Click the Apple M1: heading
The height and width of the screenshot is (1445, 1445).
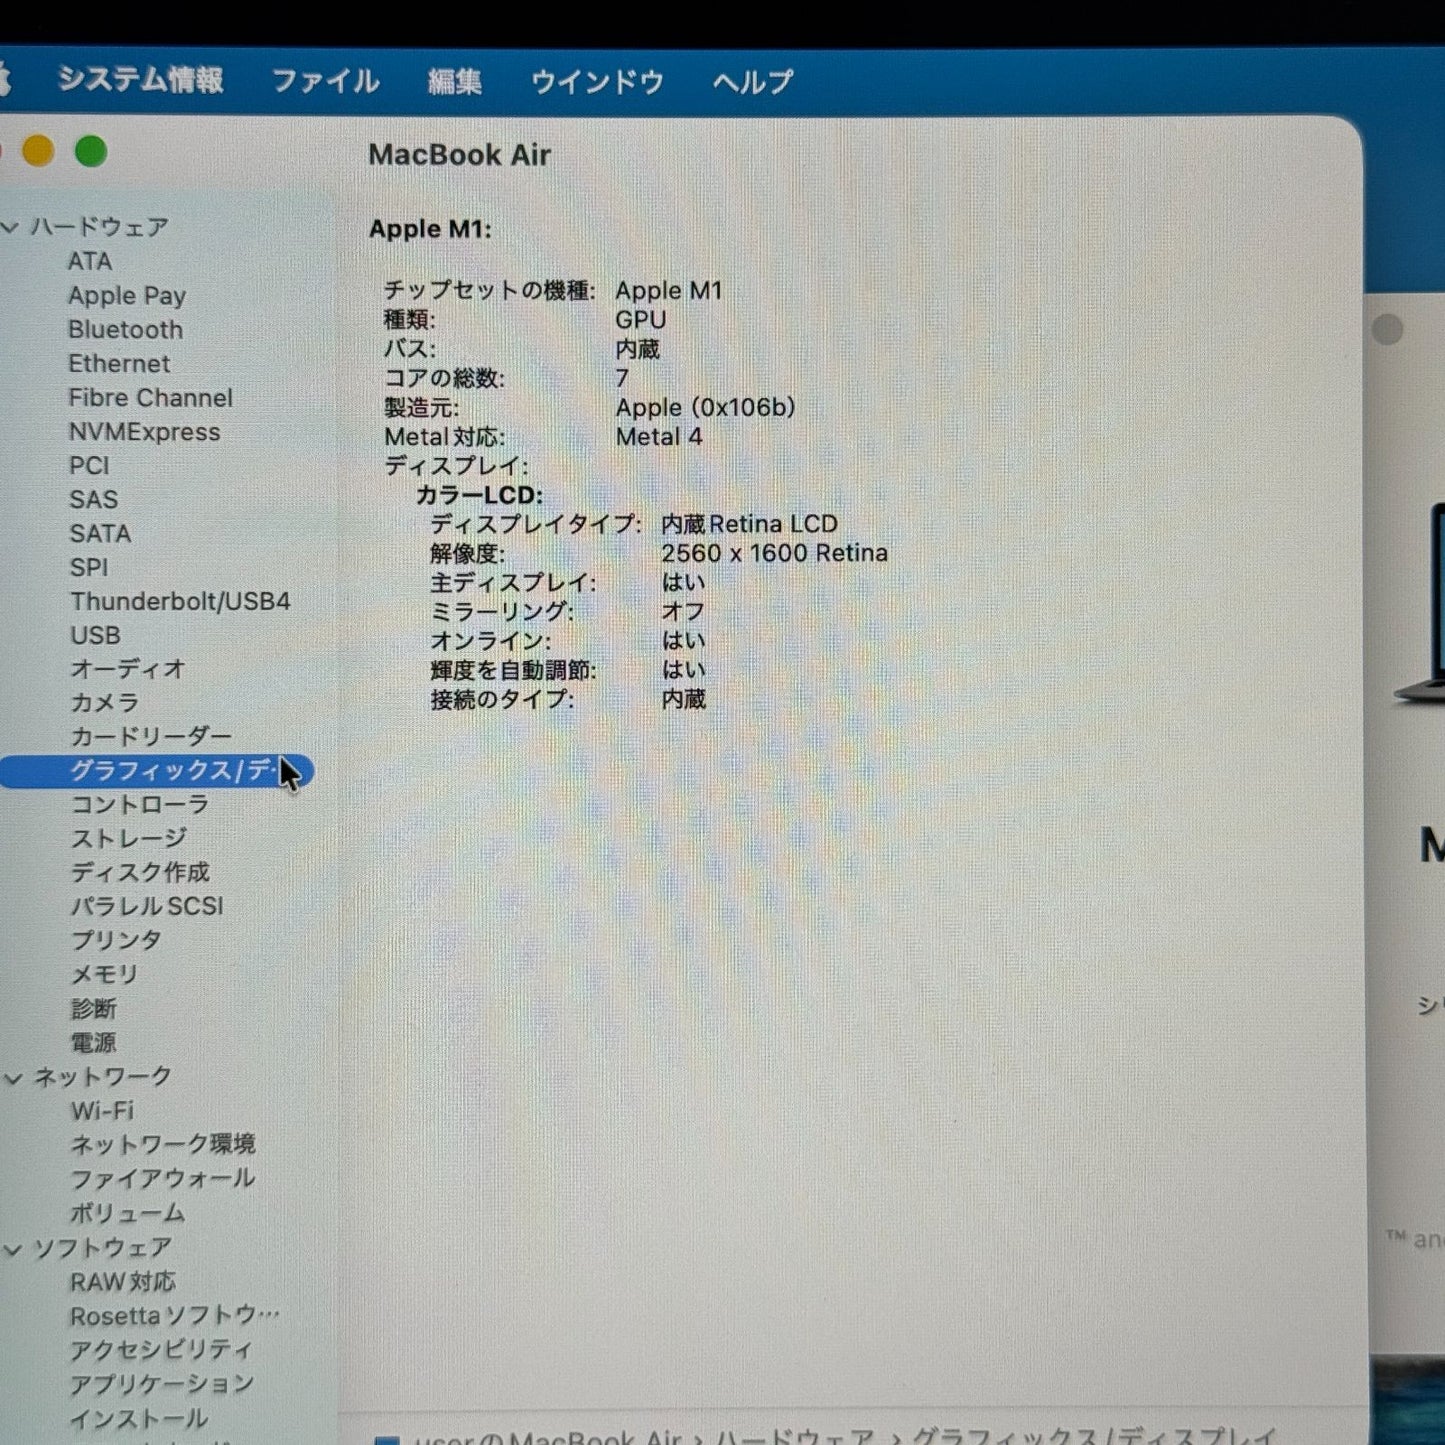point(430,229)
